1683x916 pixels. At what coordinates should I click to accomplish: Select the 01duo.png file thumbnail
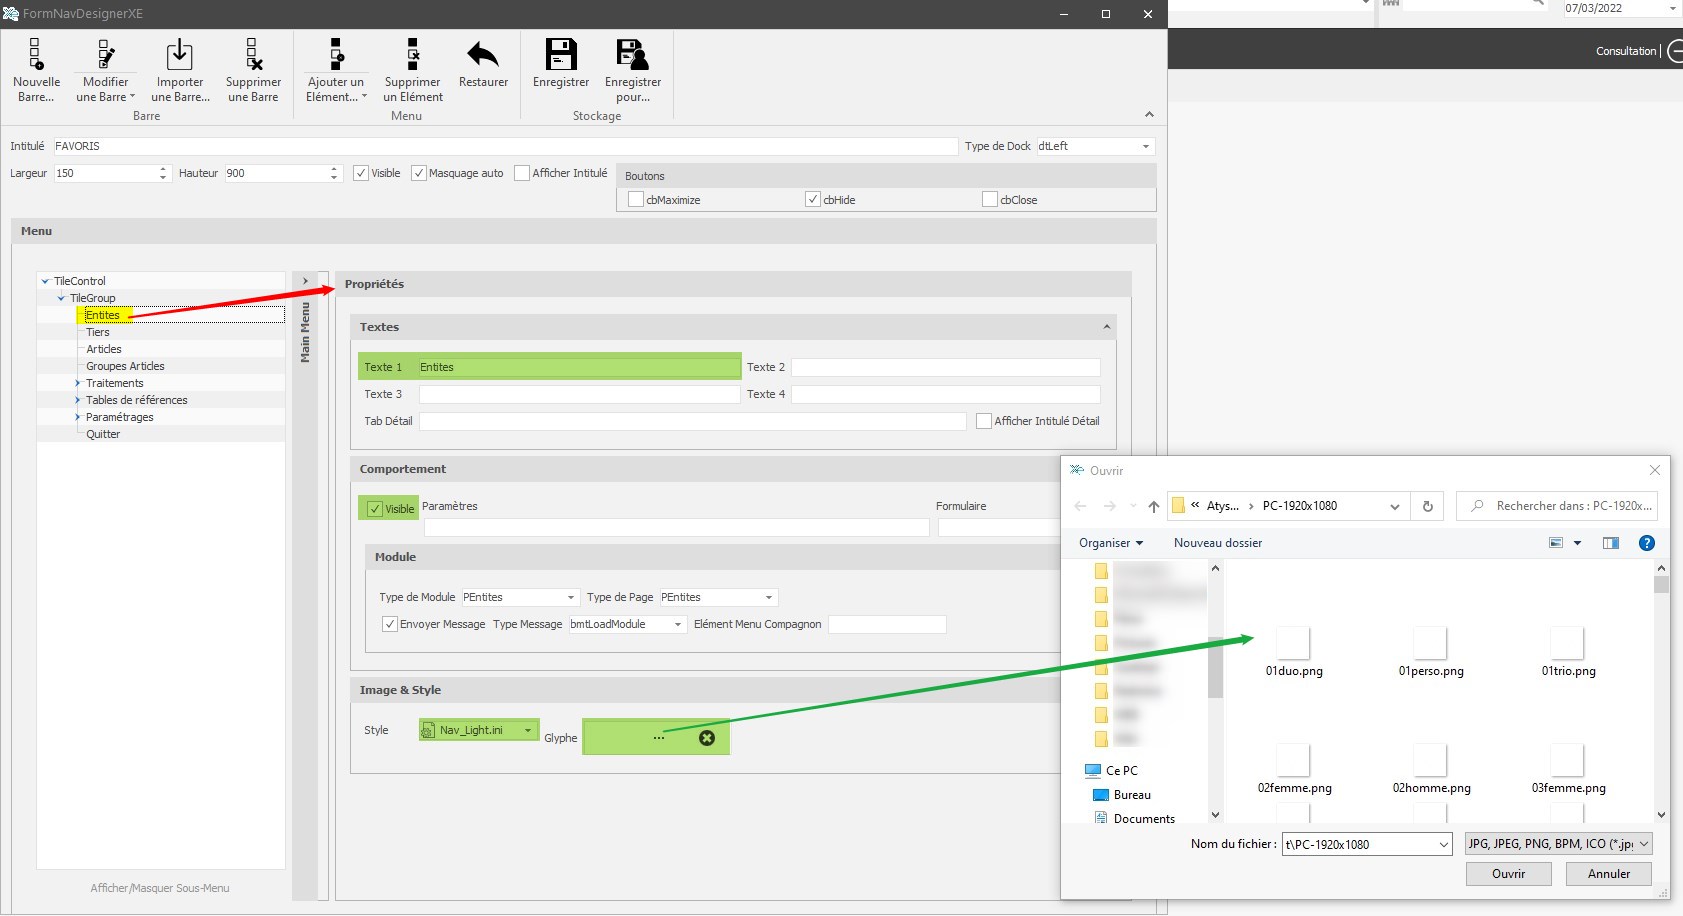pyautogui.click(x=1294, y=645)
